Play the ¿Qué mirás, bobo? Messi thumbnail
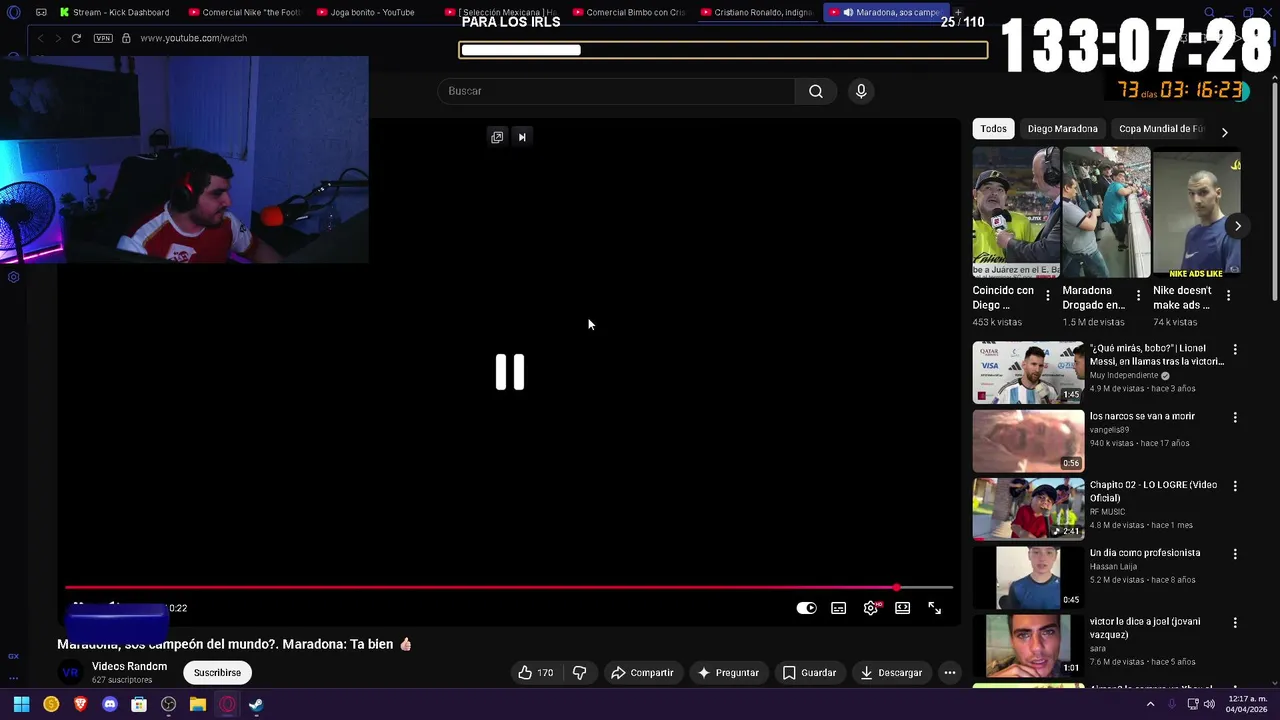1280x720 pixels. (x=1028, y=372)
